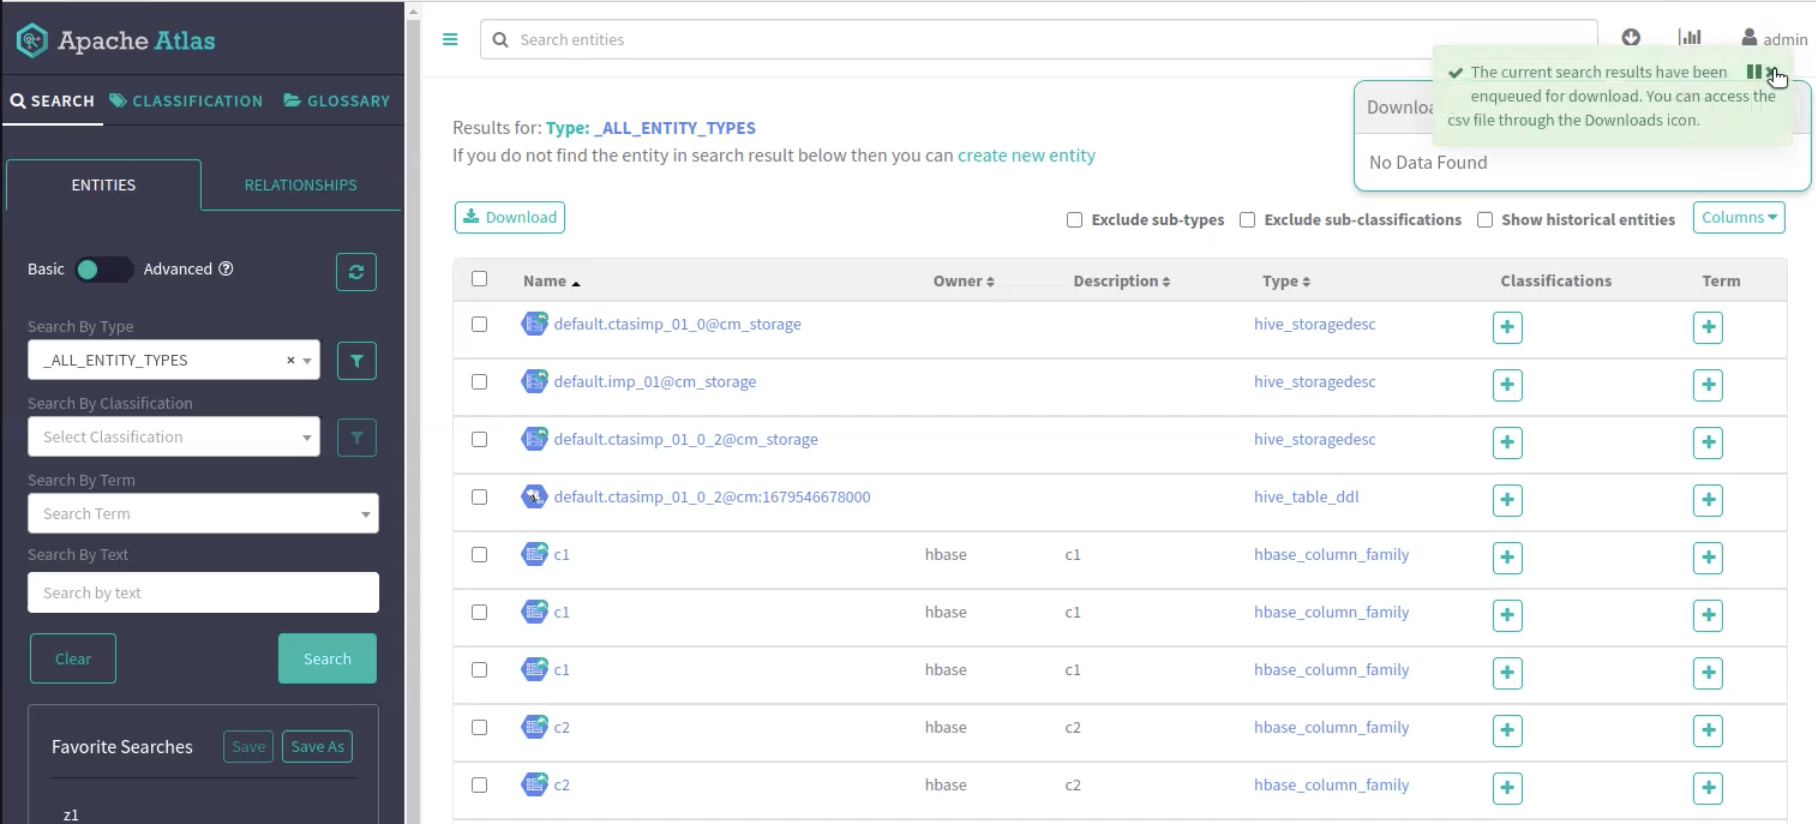Switch to the Relationships tab
This screenshot has width=1816, height=824.
point(300,185)
